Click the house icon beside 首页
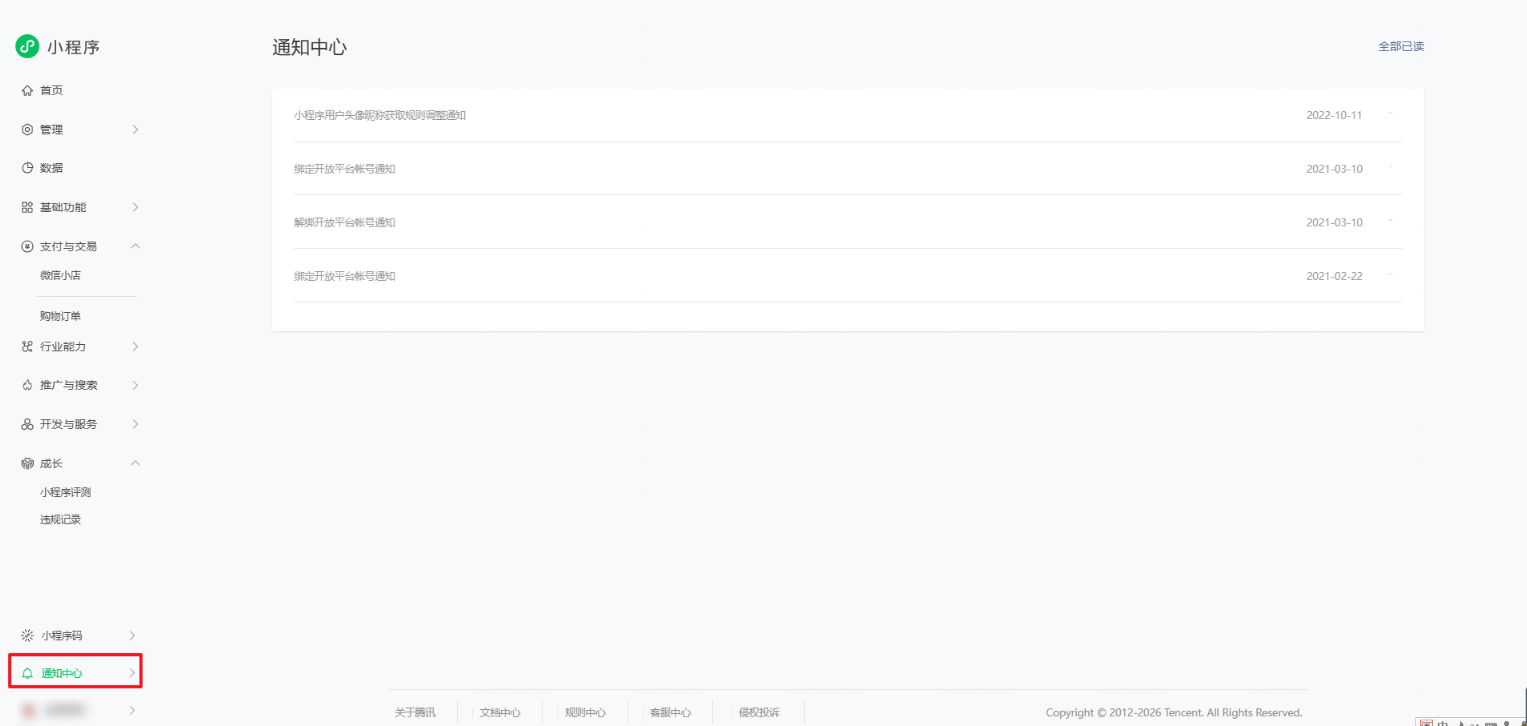This screenshot has height=726, width=1527. pyautogui.click(x=27, y=91)
